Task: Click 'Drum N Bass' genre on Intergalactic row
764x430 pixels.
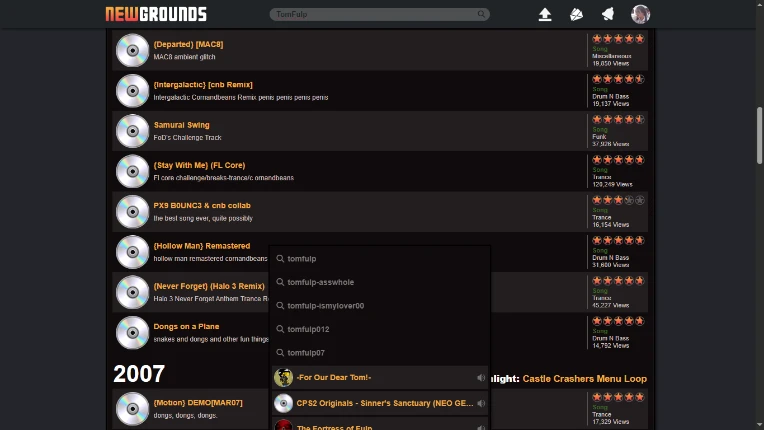Action: 611,96
